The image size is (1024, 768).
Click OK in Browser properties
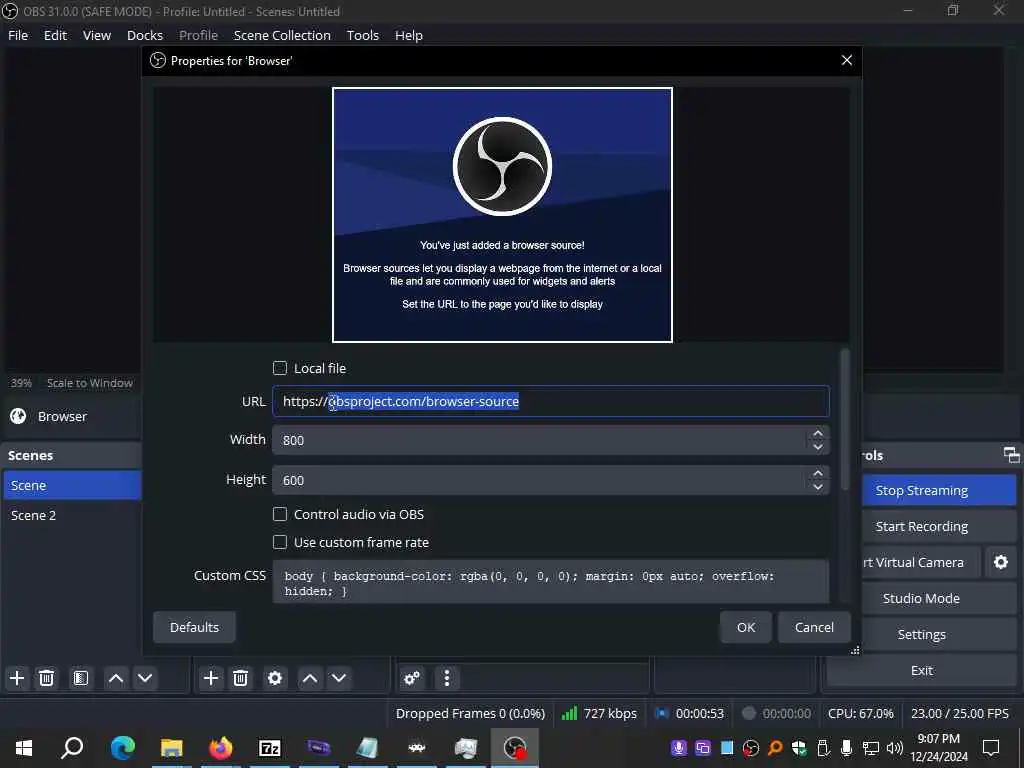[x=746, y=627]
